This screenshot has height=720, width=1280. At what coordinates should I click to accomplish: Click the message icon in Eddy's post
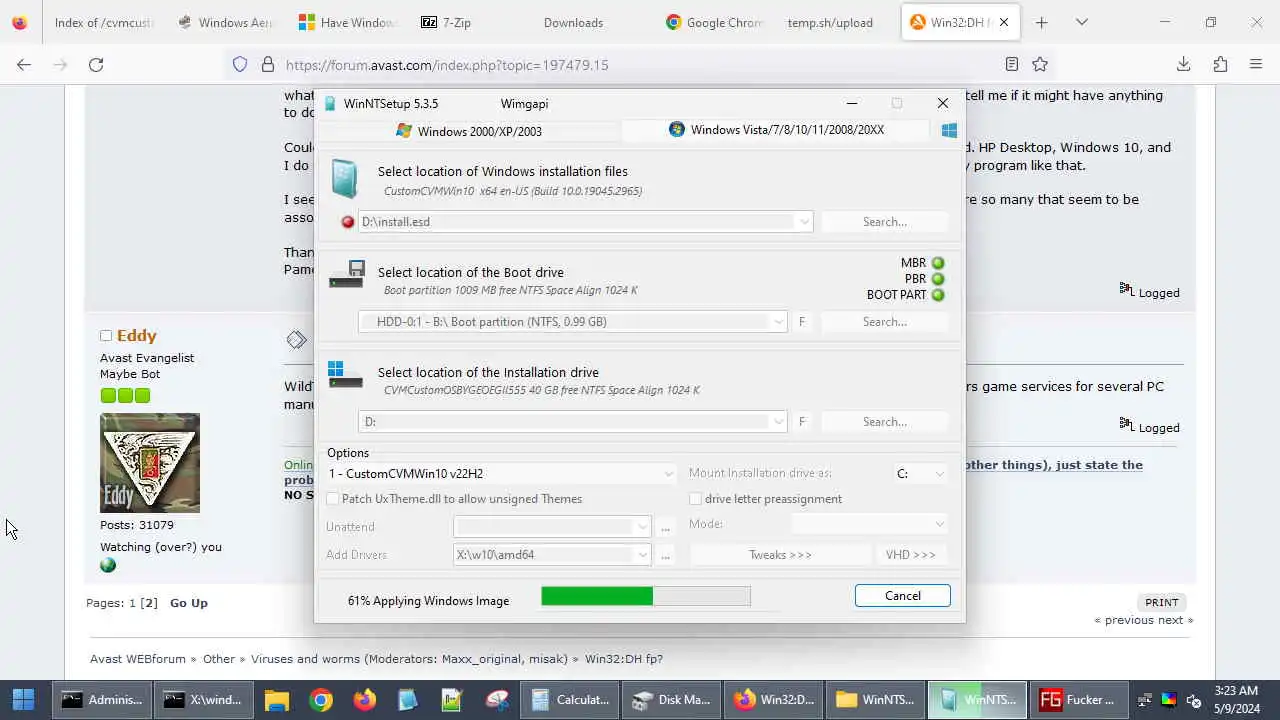click(296, 340)
